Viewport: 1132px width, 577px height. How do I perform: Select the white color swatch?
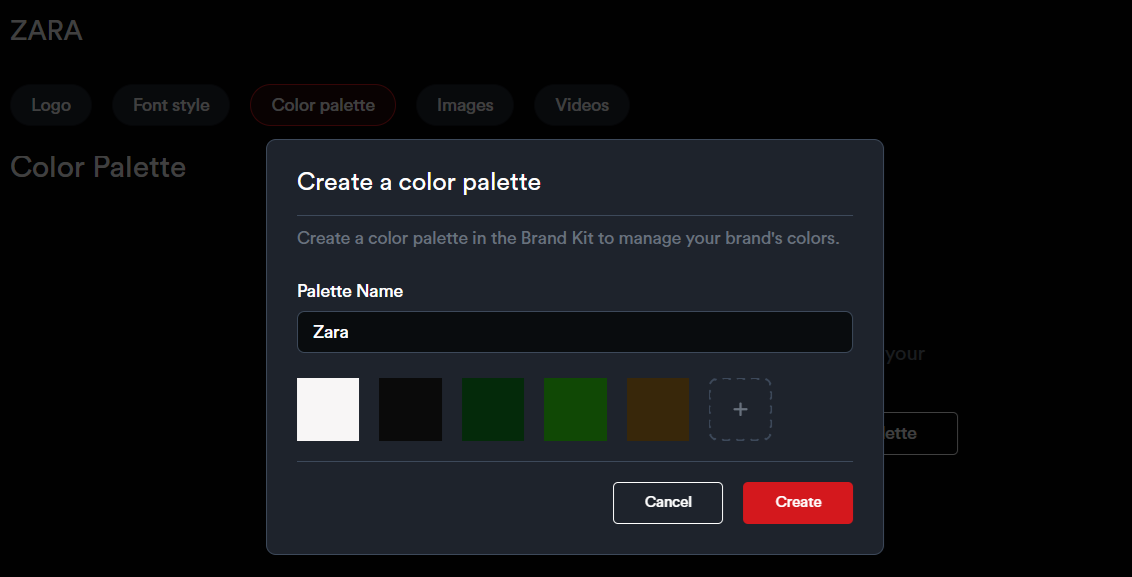328,409
